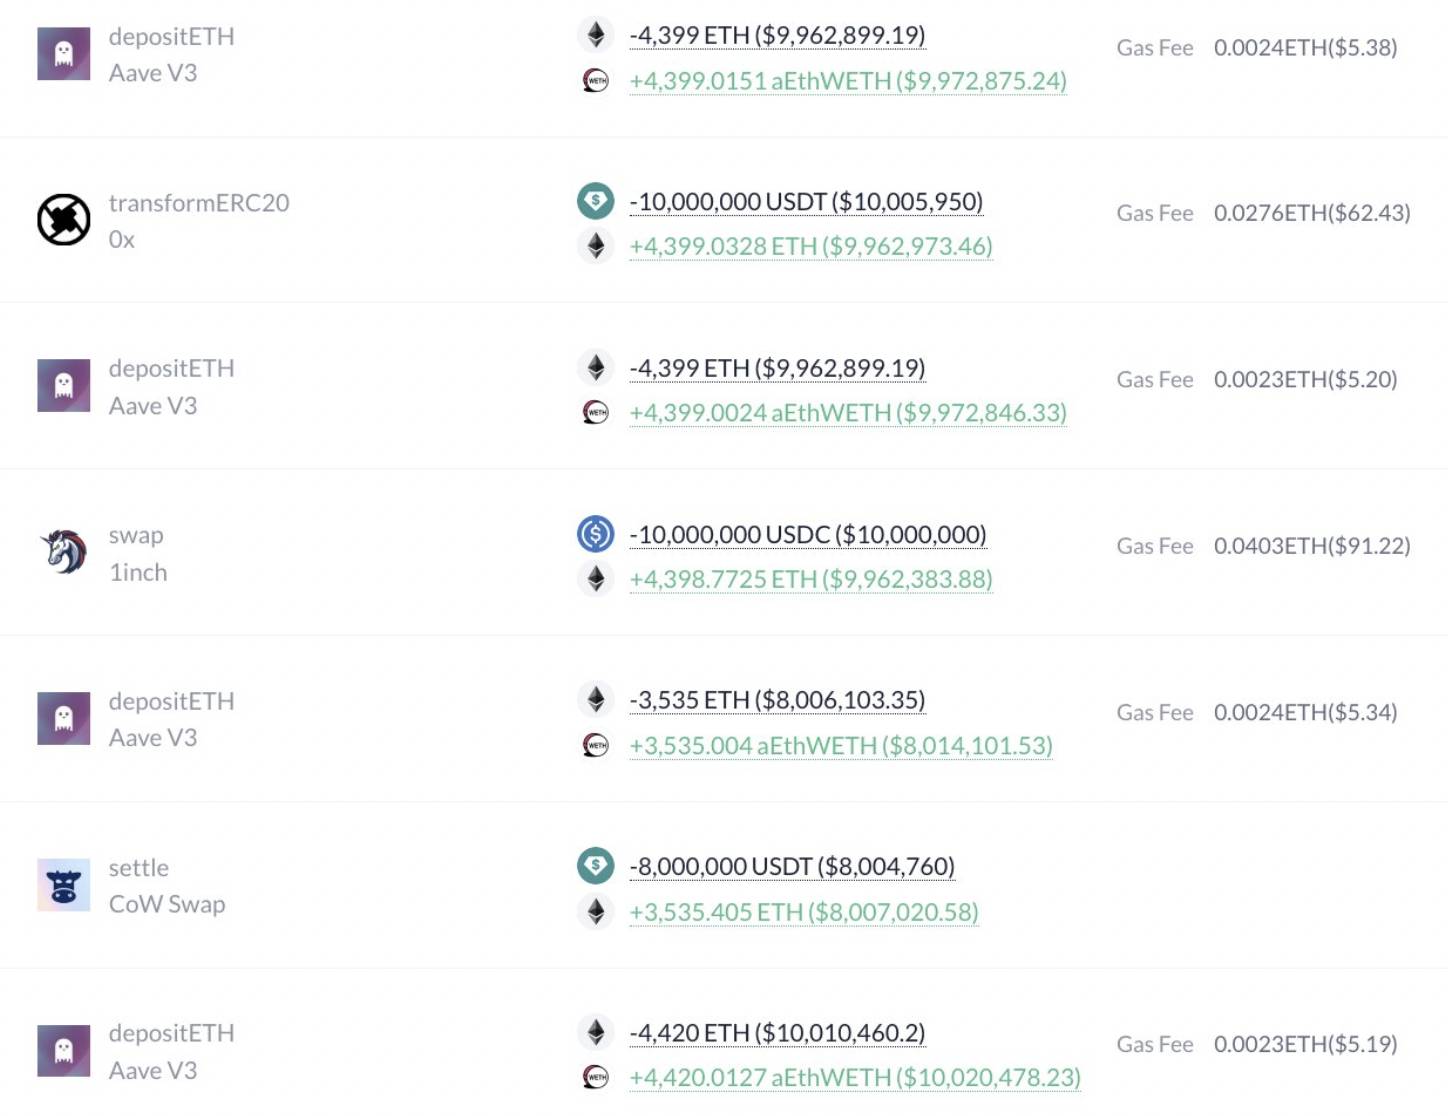Image resolution: width=1448 pixels, height=1116 pixels.
Task: Click the gas fee 0.0403ETH($91.22) value
Action: (1312, 546)
